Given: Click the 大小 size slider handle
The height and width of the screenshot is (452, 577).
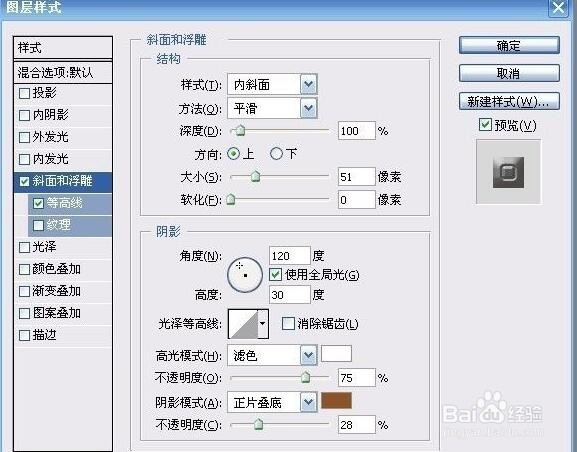Looking at the screenshot, I should pos(255,177).
